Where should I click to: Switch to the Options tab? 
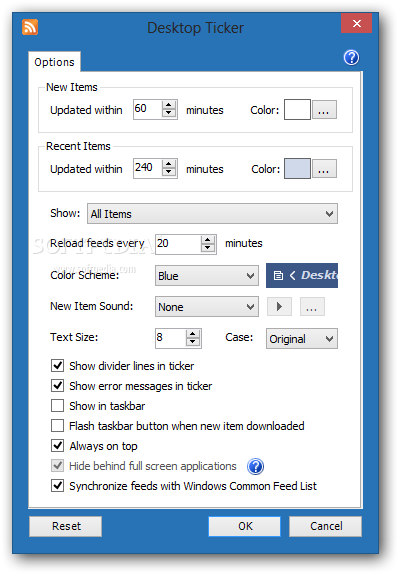pos(54,62)
